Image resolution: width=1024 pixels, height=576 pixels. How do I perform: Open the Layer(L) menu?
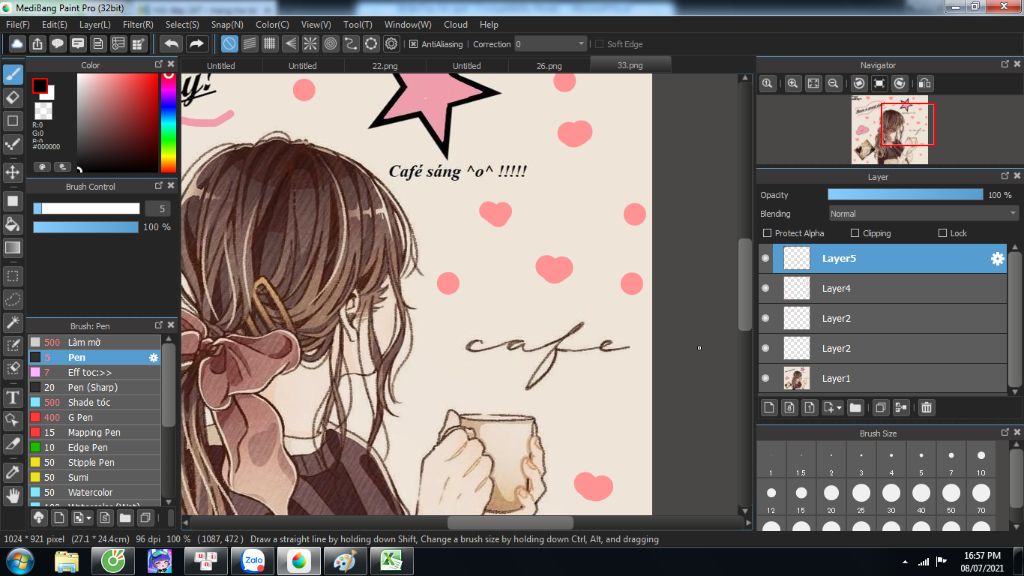tap(95, 25)
